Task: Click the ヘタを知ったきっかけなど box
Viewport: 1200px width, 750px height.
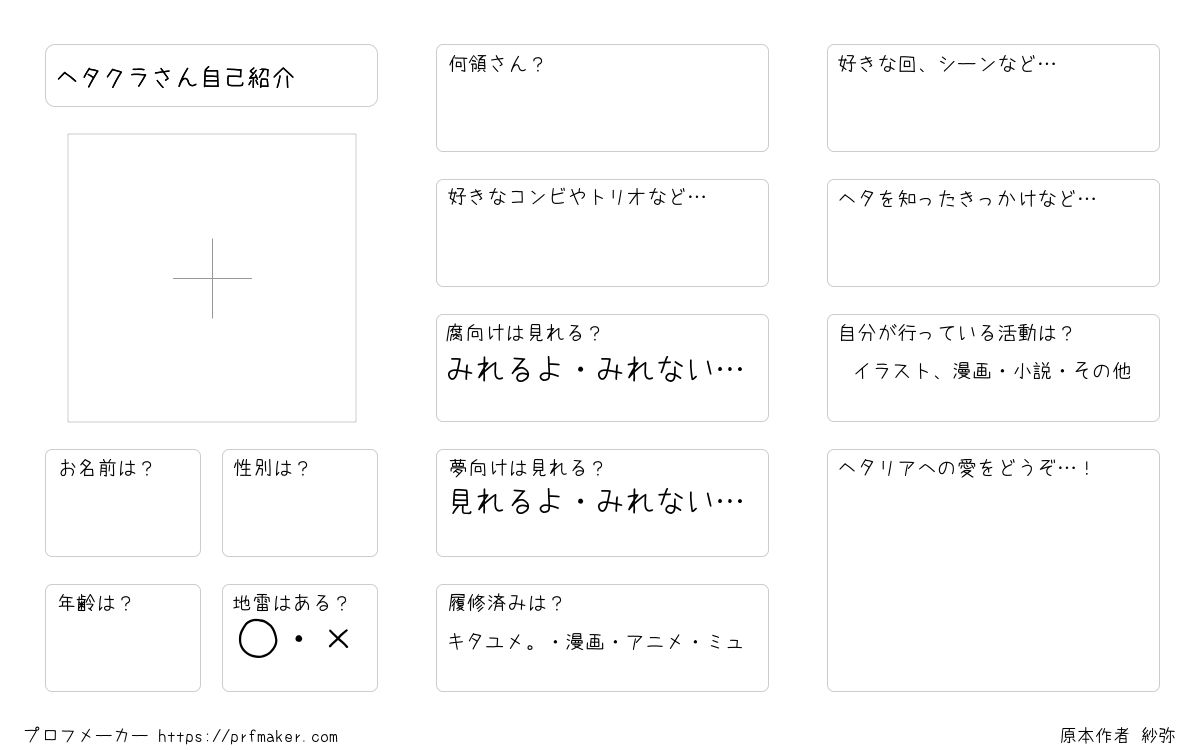Action: coord(993,233)
